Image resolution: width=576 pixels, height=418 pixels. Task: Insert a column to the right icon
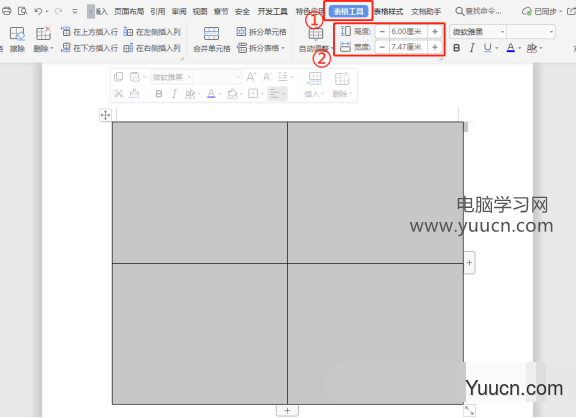coord(128,48)
